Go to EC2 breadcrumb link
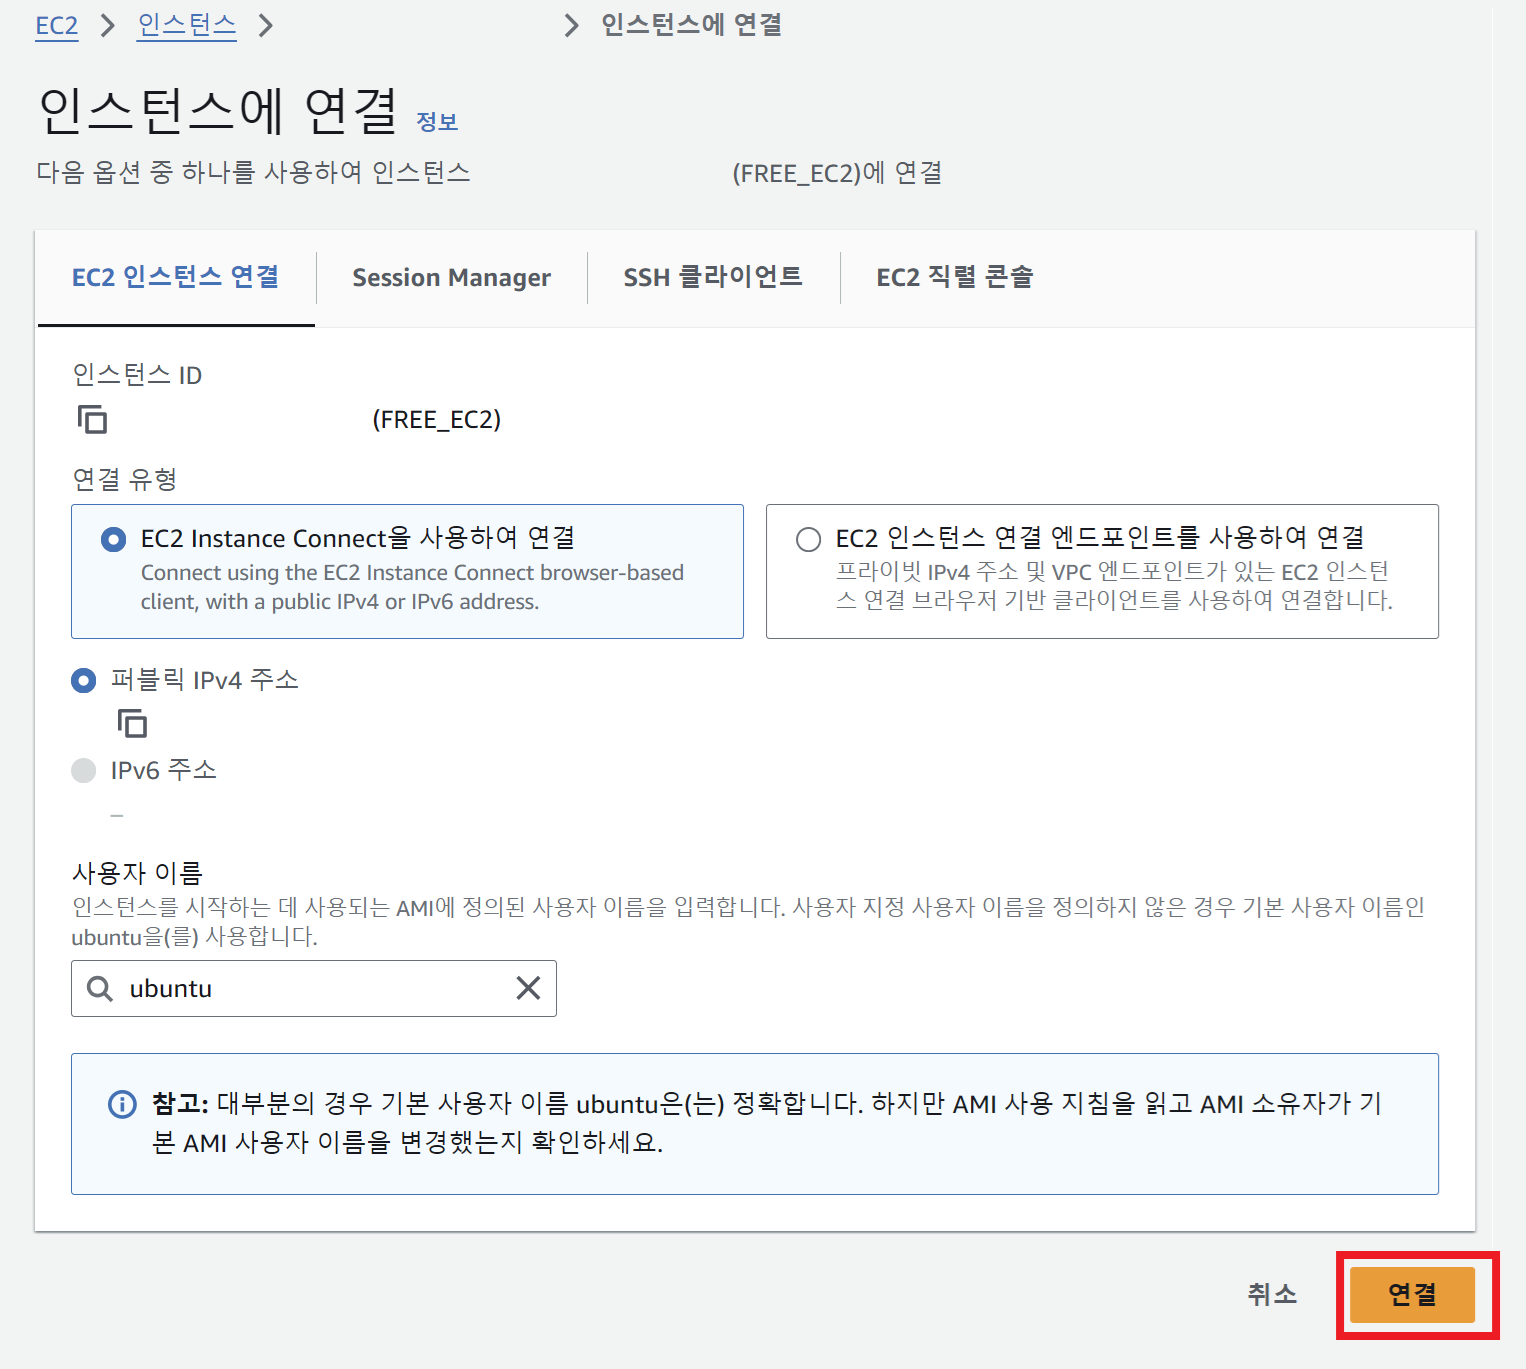 (x=57, y=25)
